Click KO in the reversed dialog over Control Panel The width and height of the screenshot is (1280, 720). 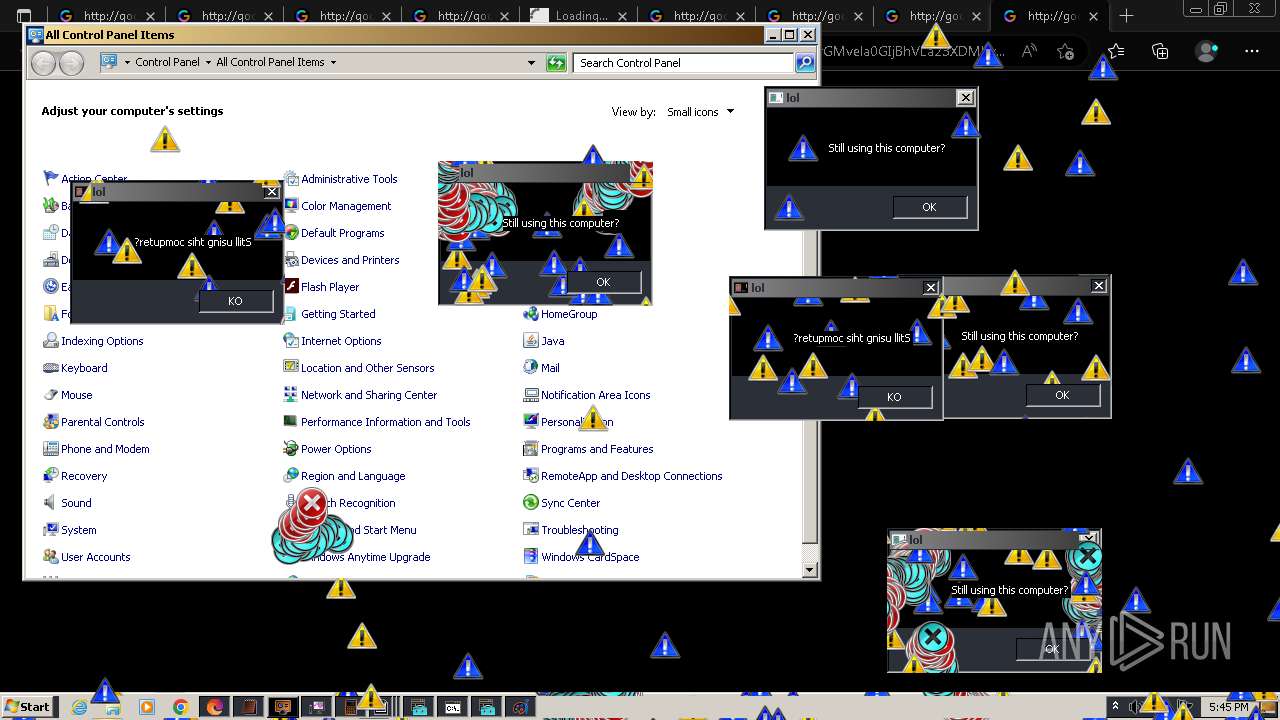point(235,301)
